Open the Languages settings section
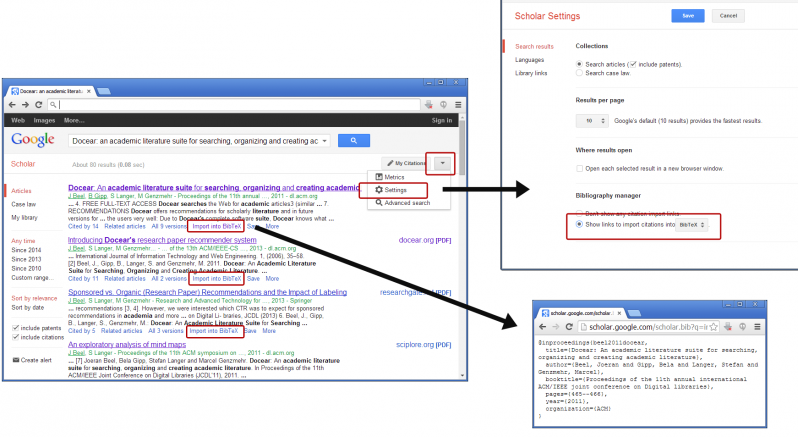The image size is (798, 437). tap(529, 60)
